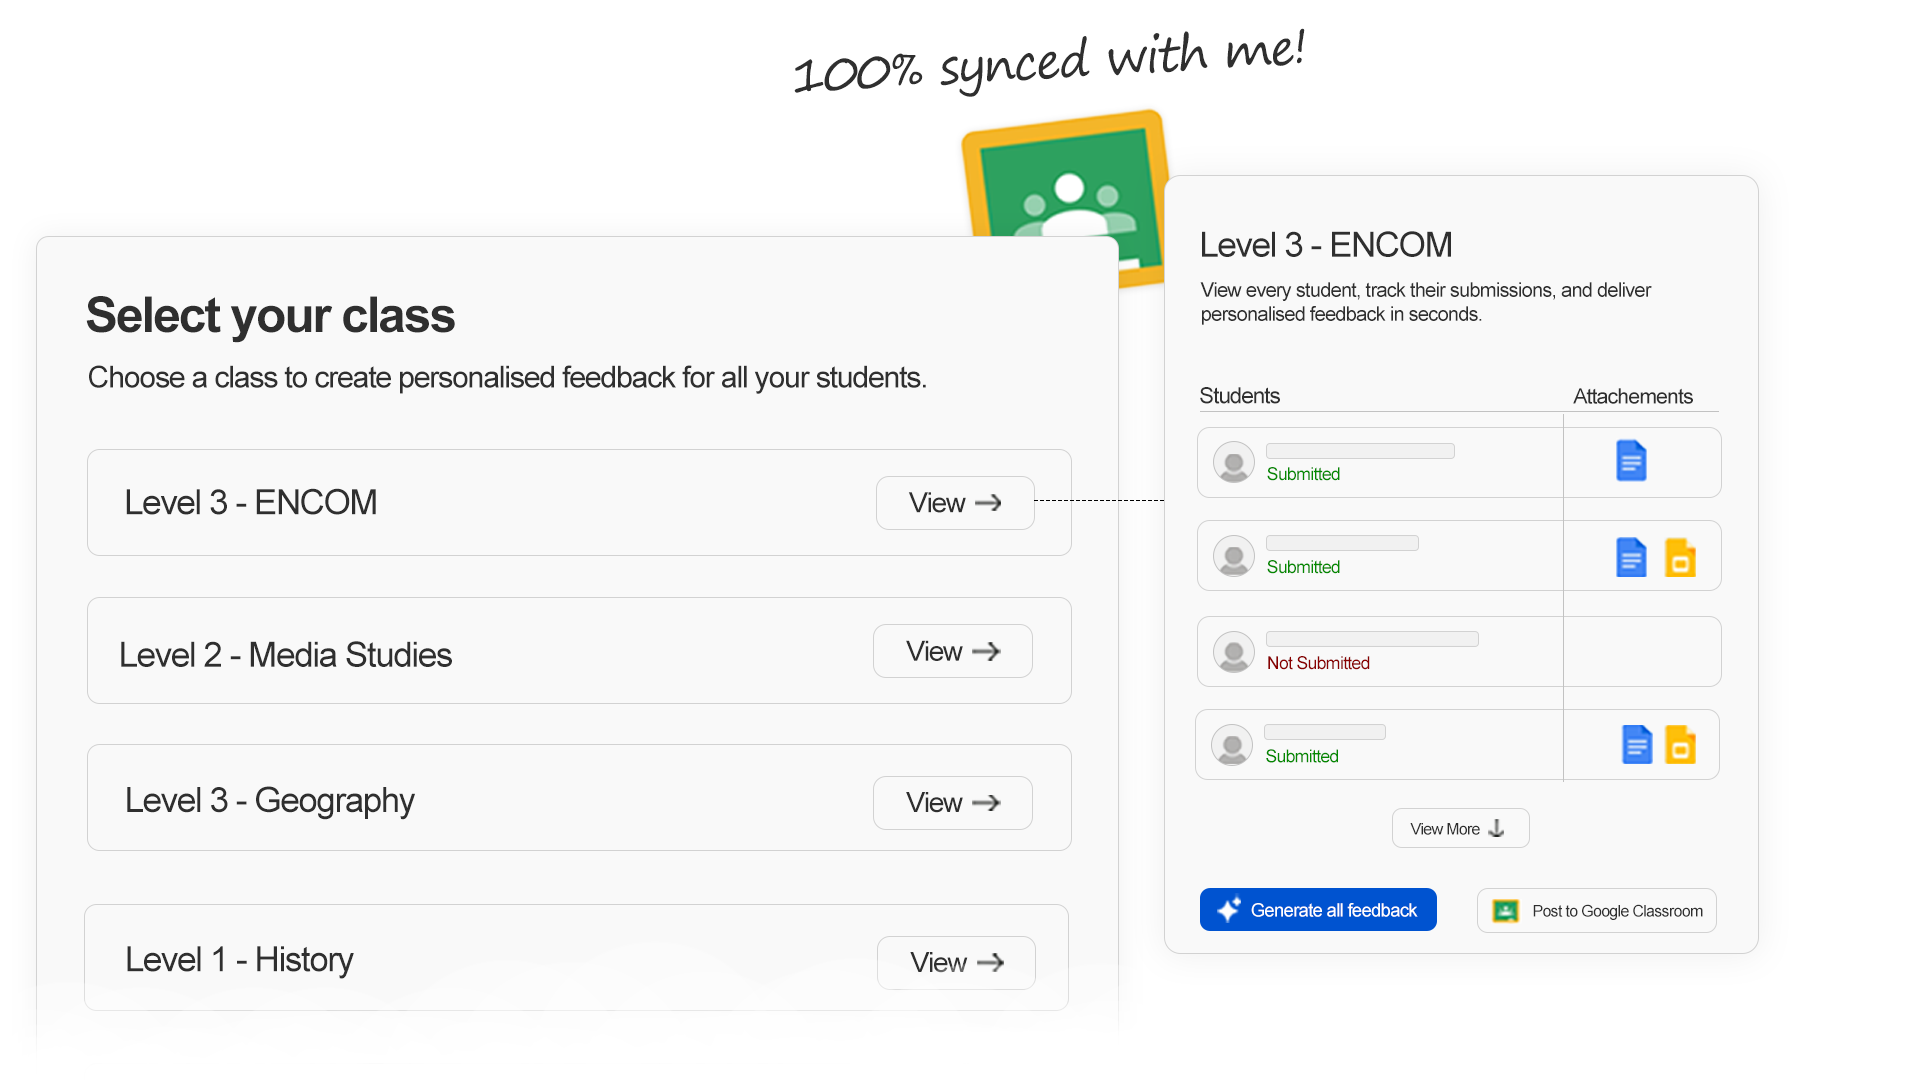Click the download arrow inside View More
Image resolution: width=1920 pixels, height=1080 pixels.
[1496, 828]
